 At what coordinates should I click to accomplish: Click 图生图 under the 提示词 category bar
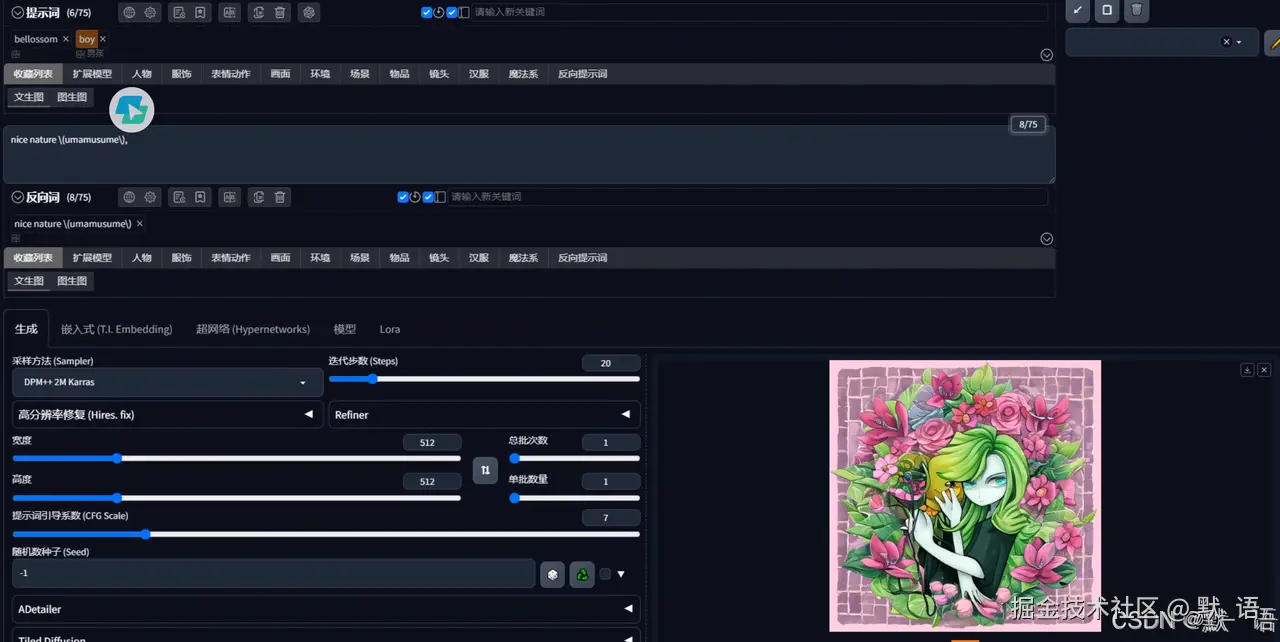pos(72,97)
